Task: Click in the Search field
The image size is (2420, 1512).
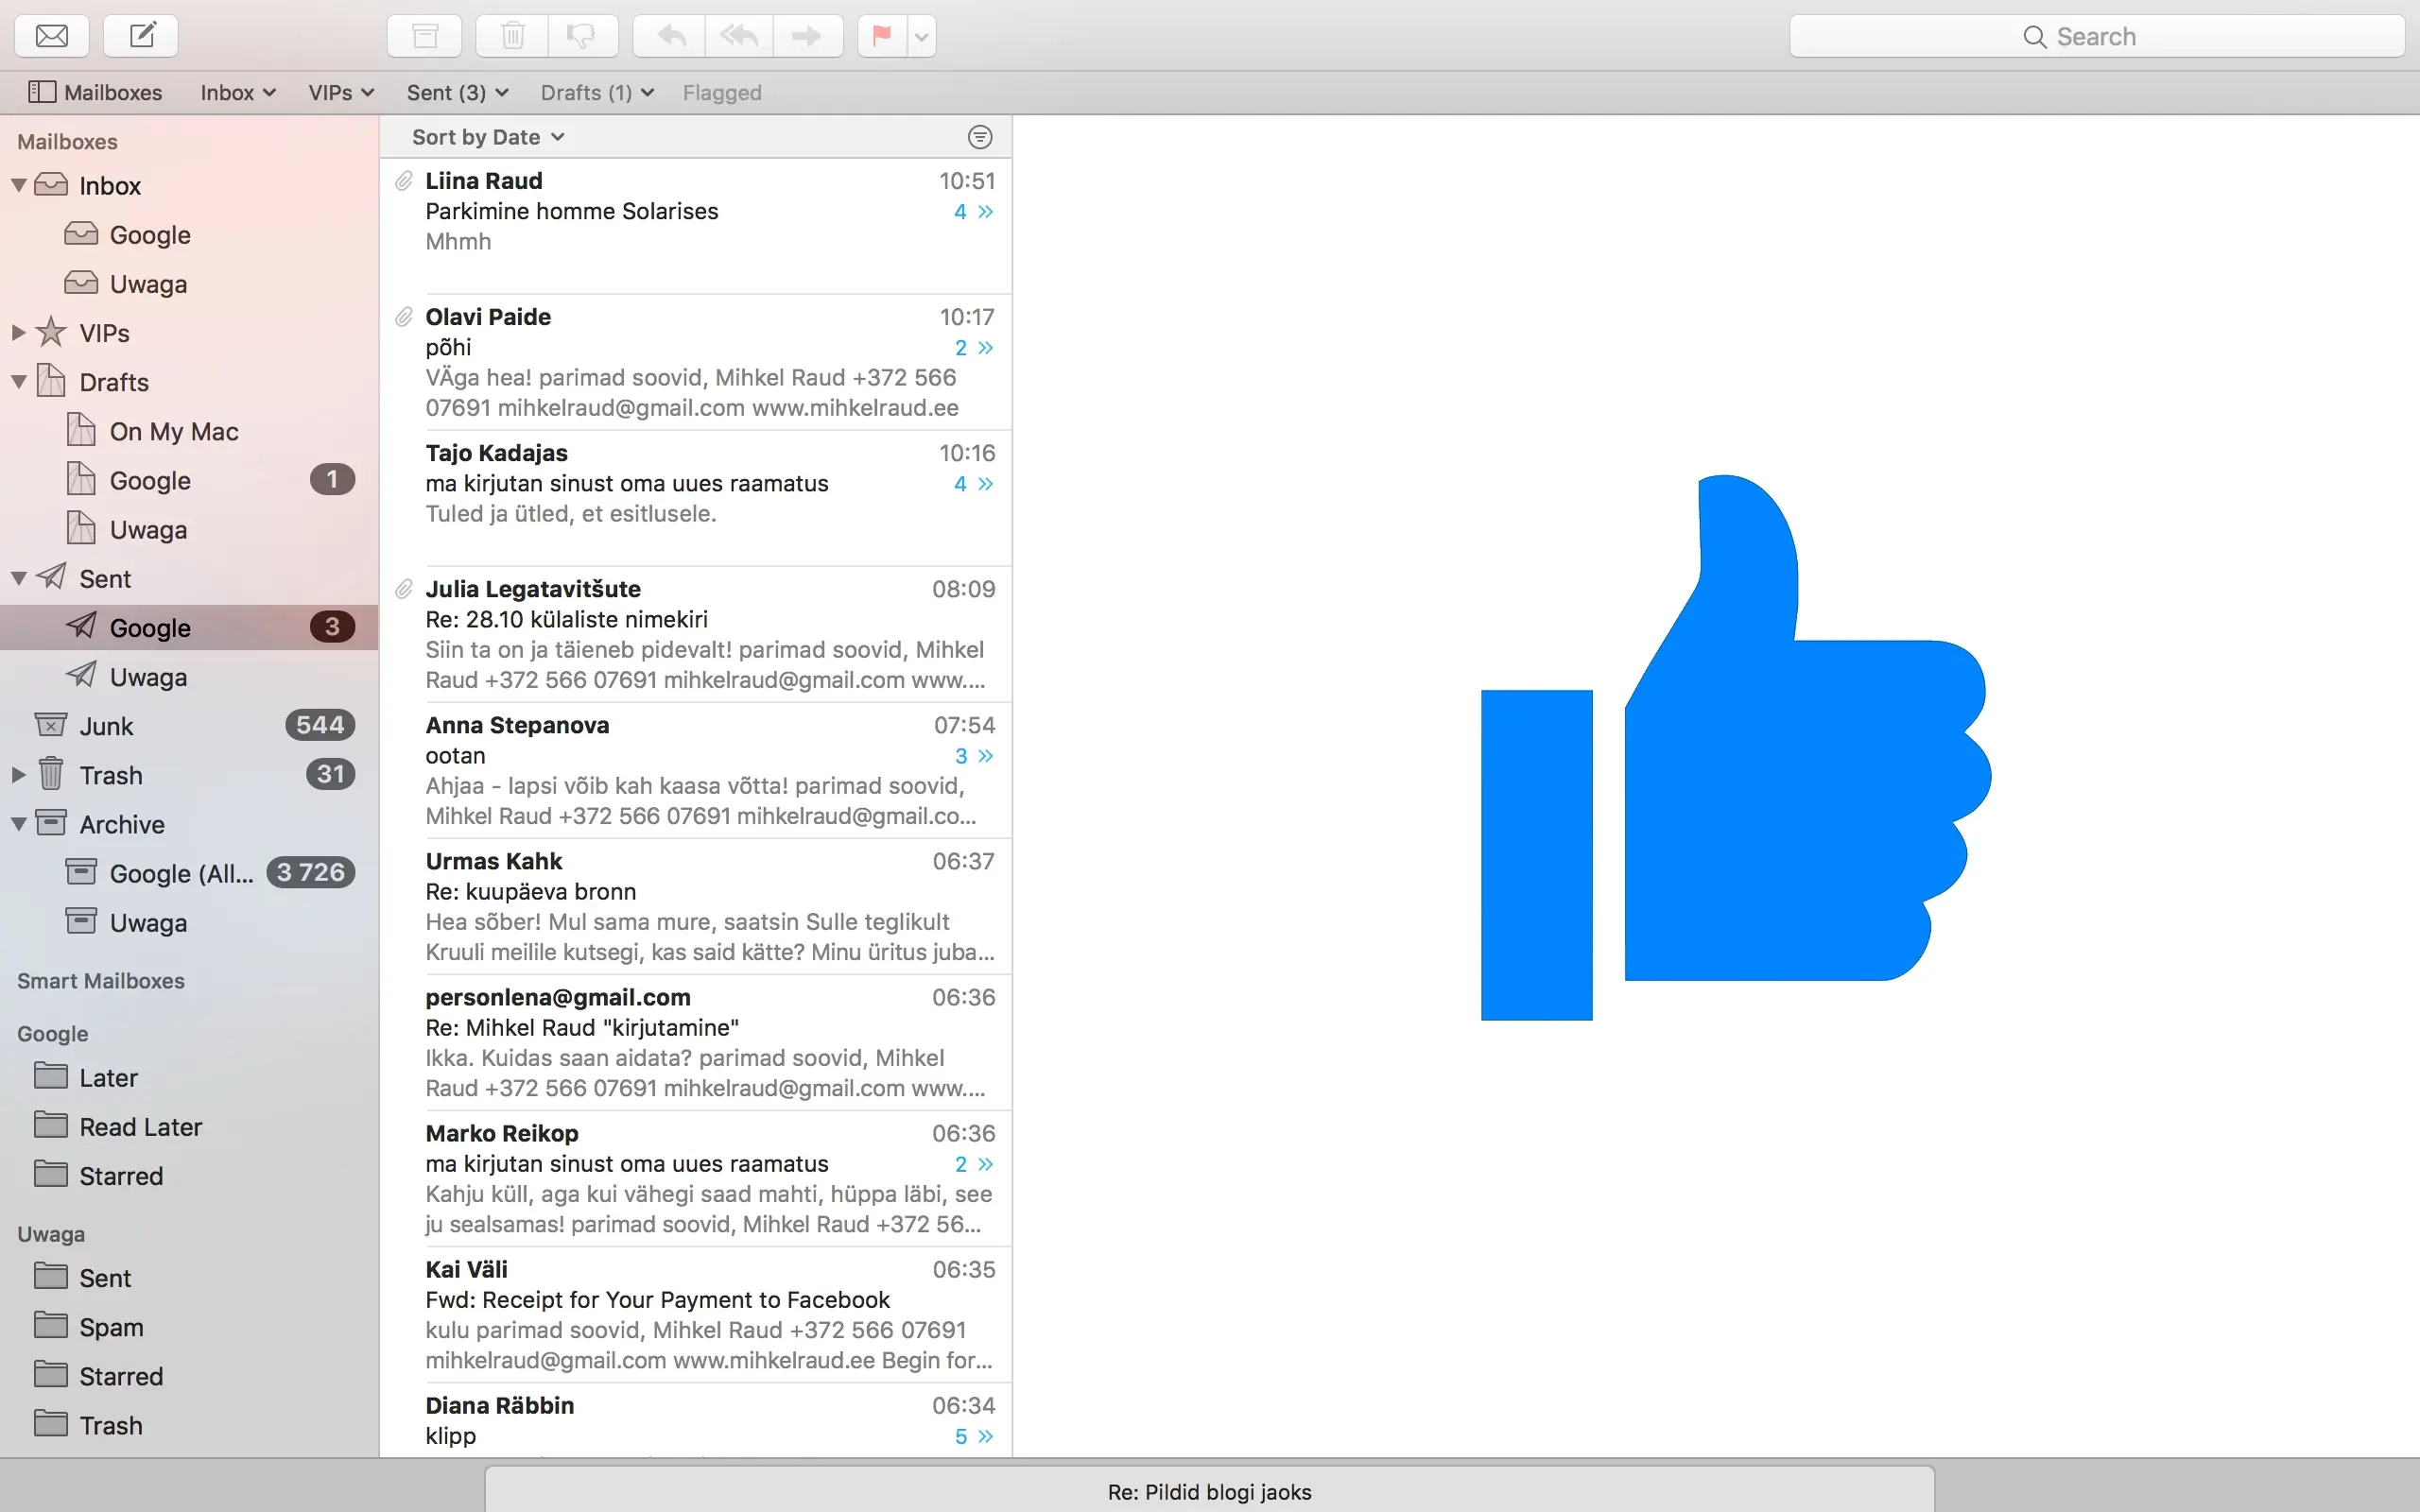Action: (x=2097, y=36)
